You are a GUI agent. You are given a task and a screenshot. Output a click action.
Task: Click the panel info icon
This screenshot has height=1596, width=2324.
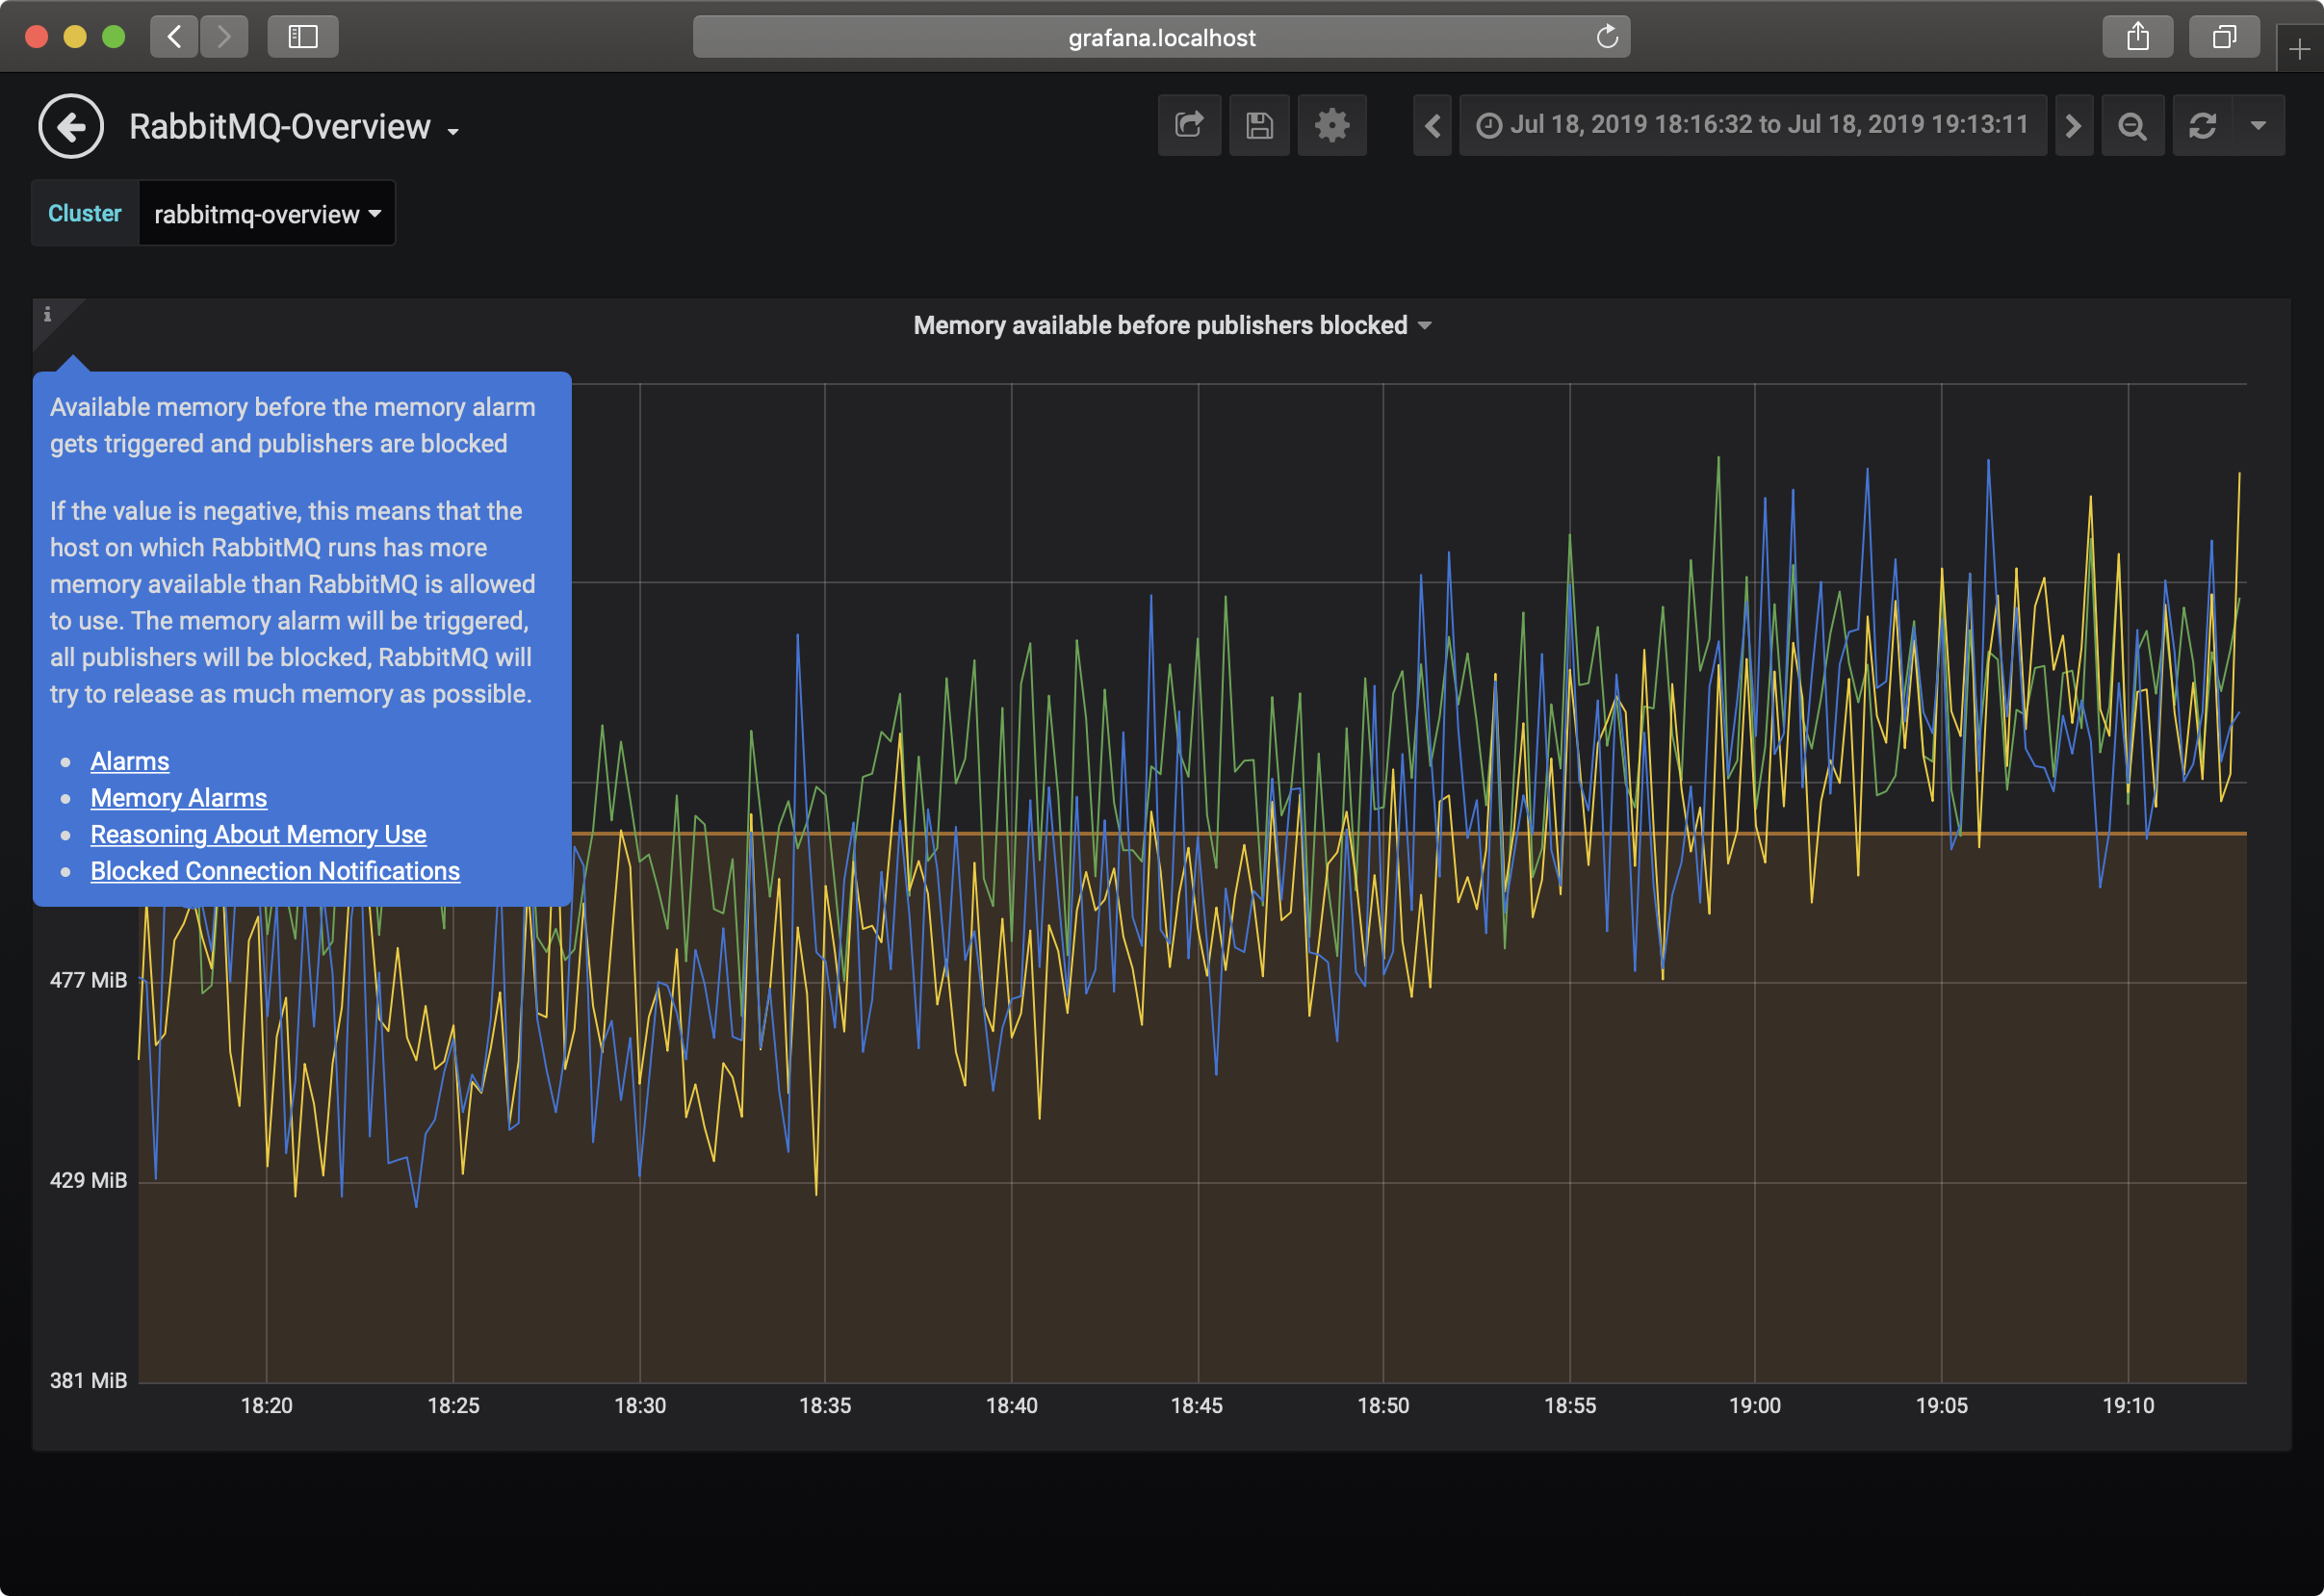point(47,314)
